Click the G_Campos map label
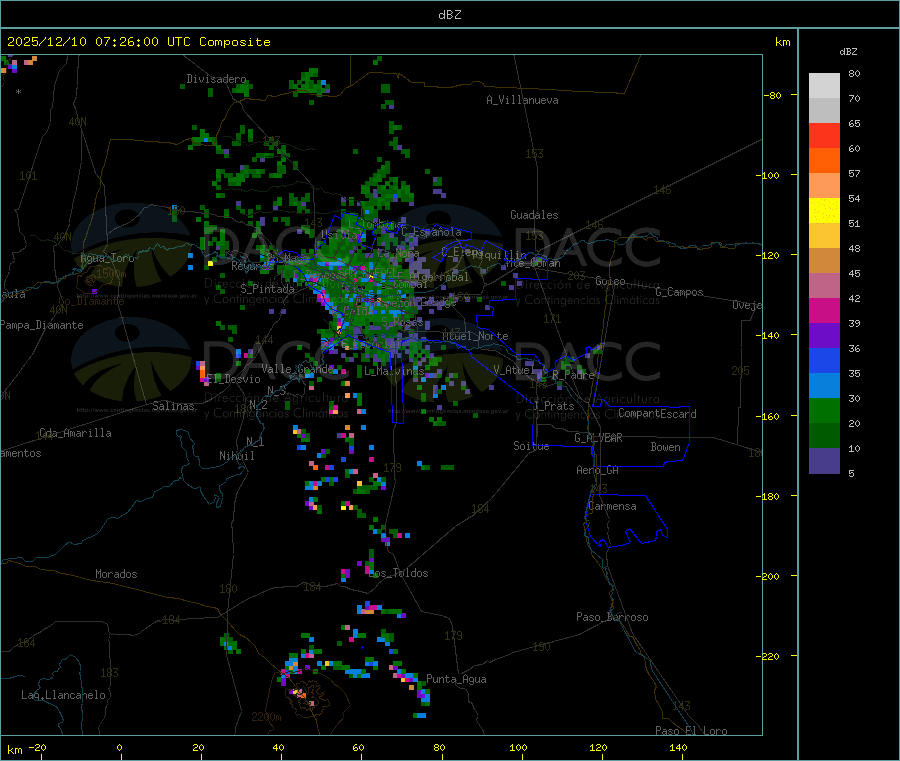 (x=680, y=292)
